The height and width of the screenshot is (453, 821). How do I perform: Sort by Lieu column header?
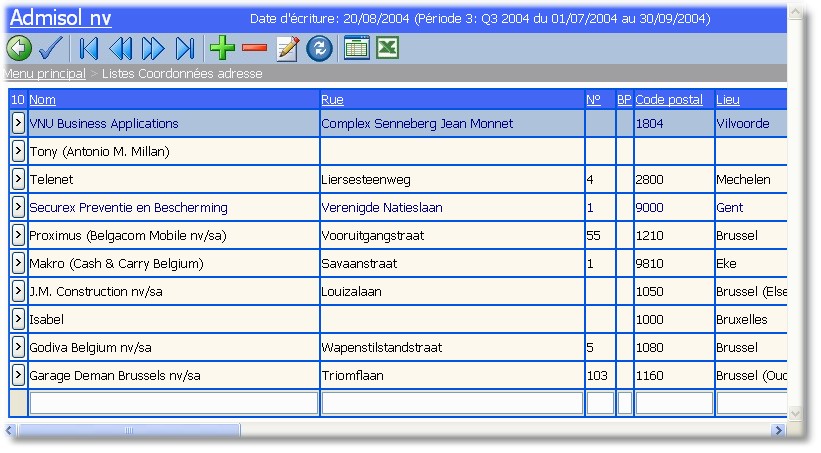[x=728, y=100]
